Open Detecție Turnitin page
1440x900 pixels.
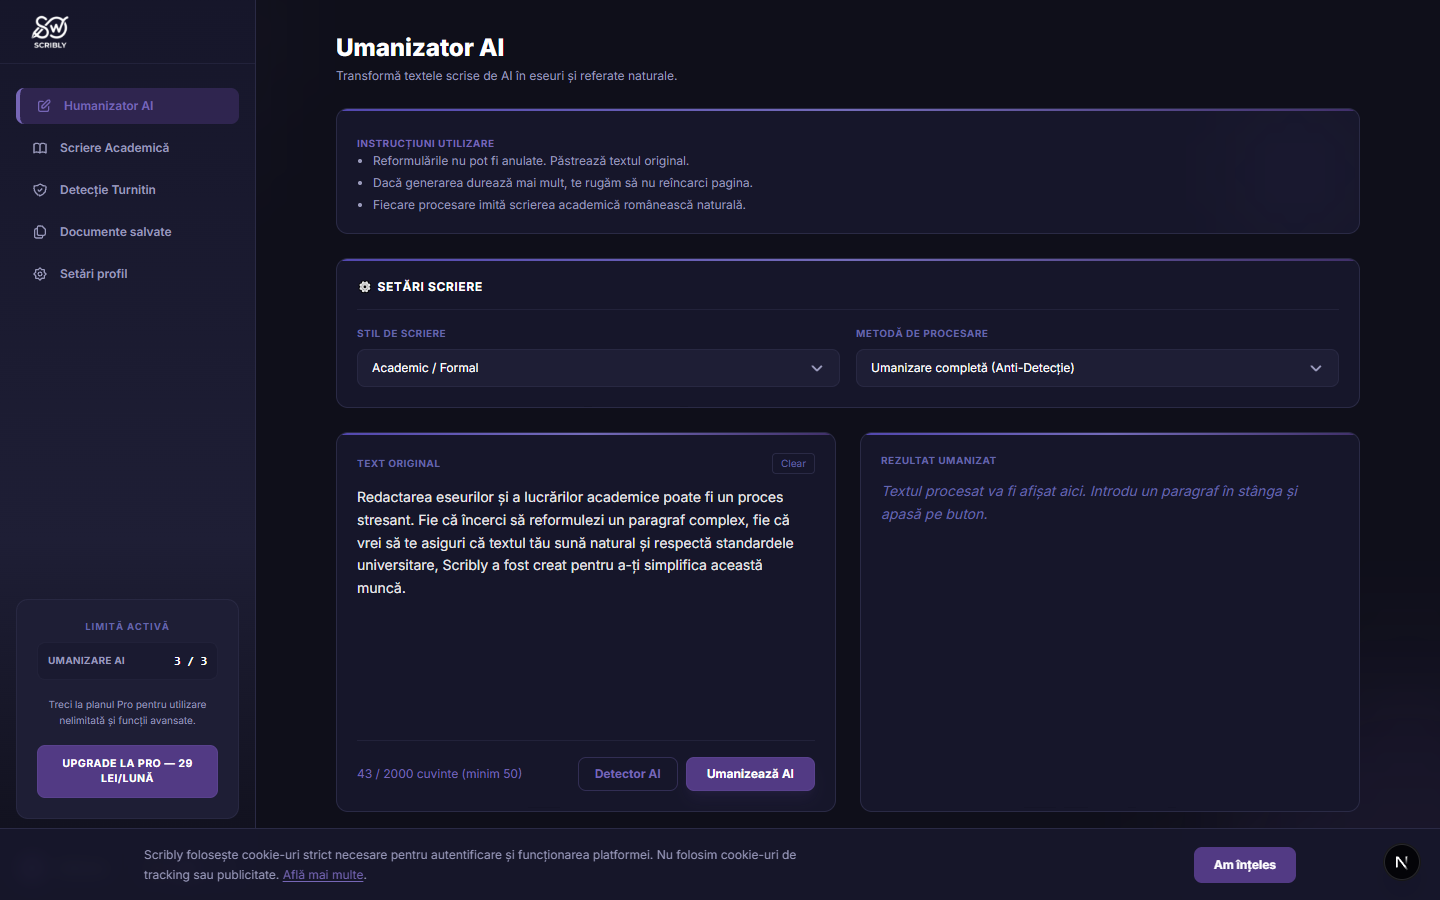pos(127,190)
